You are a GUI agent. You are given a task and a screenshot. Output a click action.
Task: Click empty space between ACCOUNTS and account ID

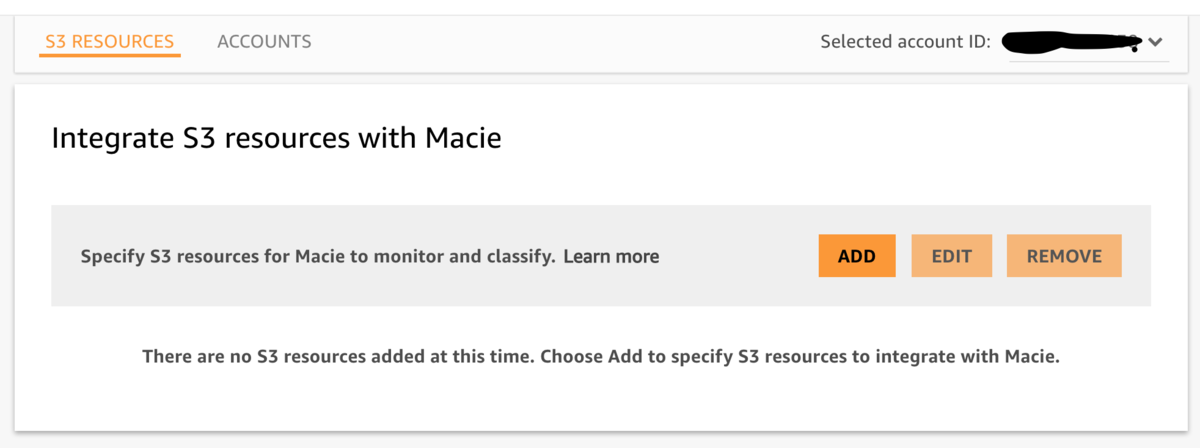(x=560, y=42)
